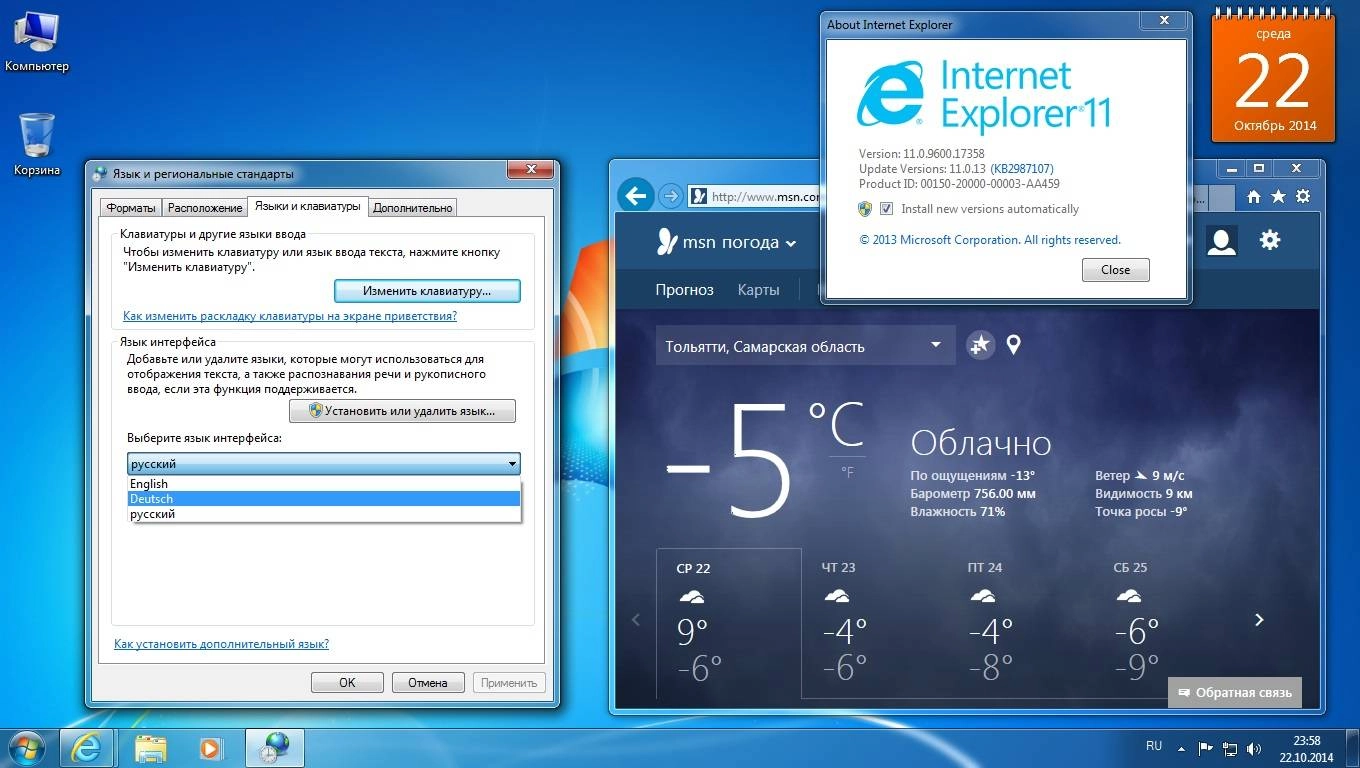Viewport: 1360px width, 768px height.
Task: Show hidden tray icons arrow
Action: point(1183,747)
